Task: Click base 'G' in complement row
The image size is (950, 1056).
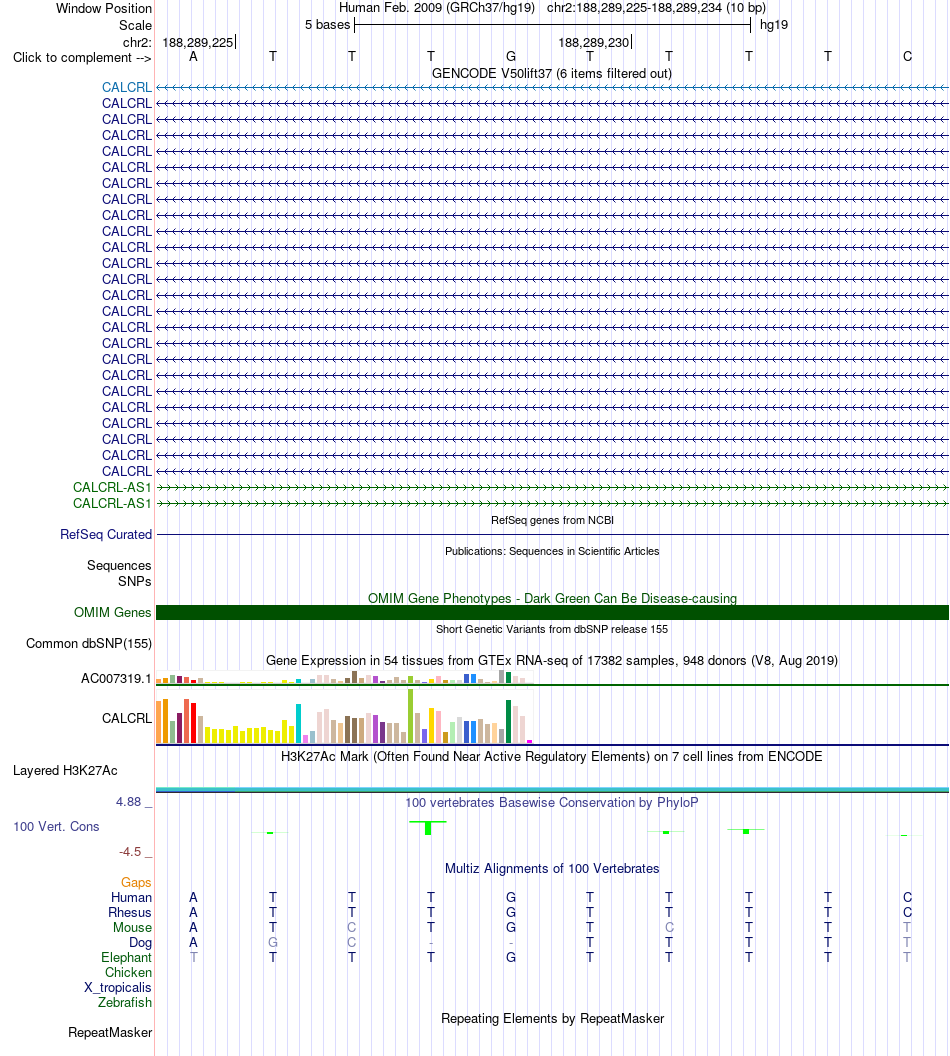Action: [x=511, y=57]
